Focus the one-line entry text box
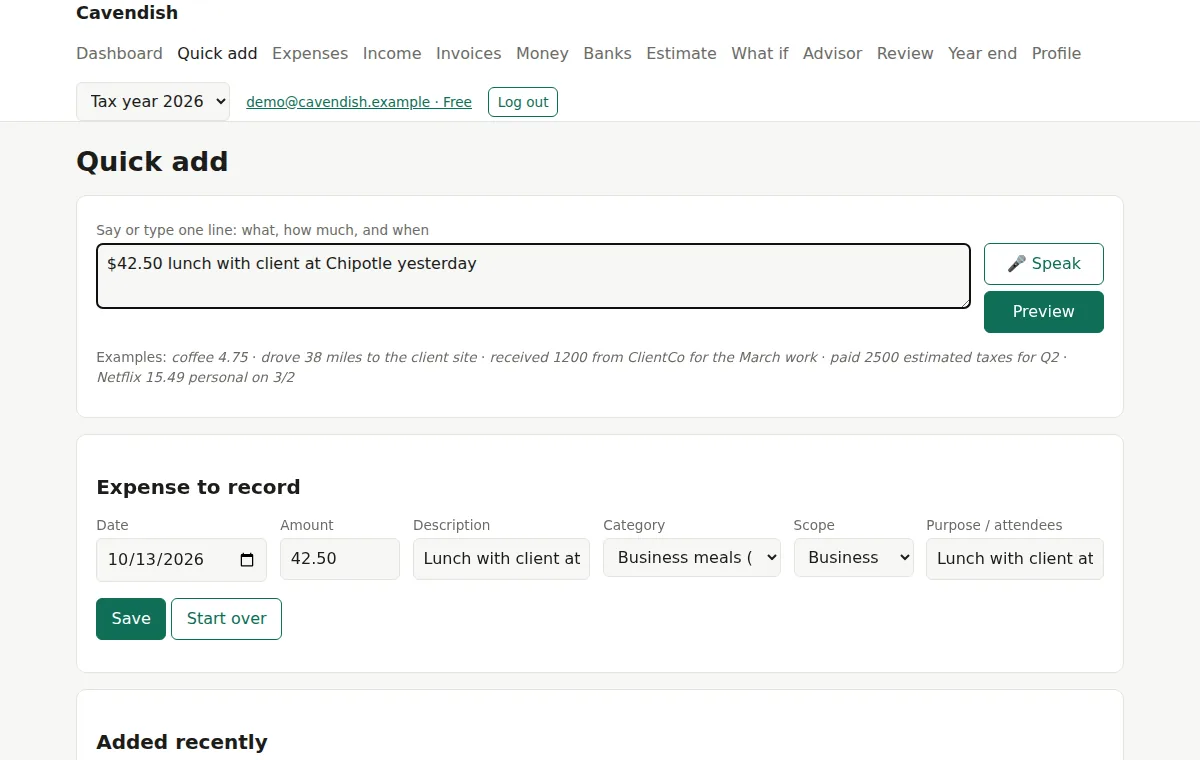Viewport: 1200px width, 760px height. [x=533, y=276]
